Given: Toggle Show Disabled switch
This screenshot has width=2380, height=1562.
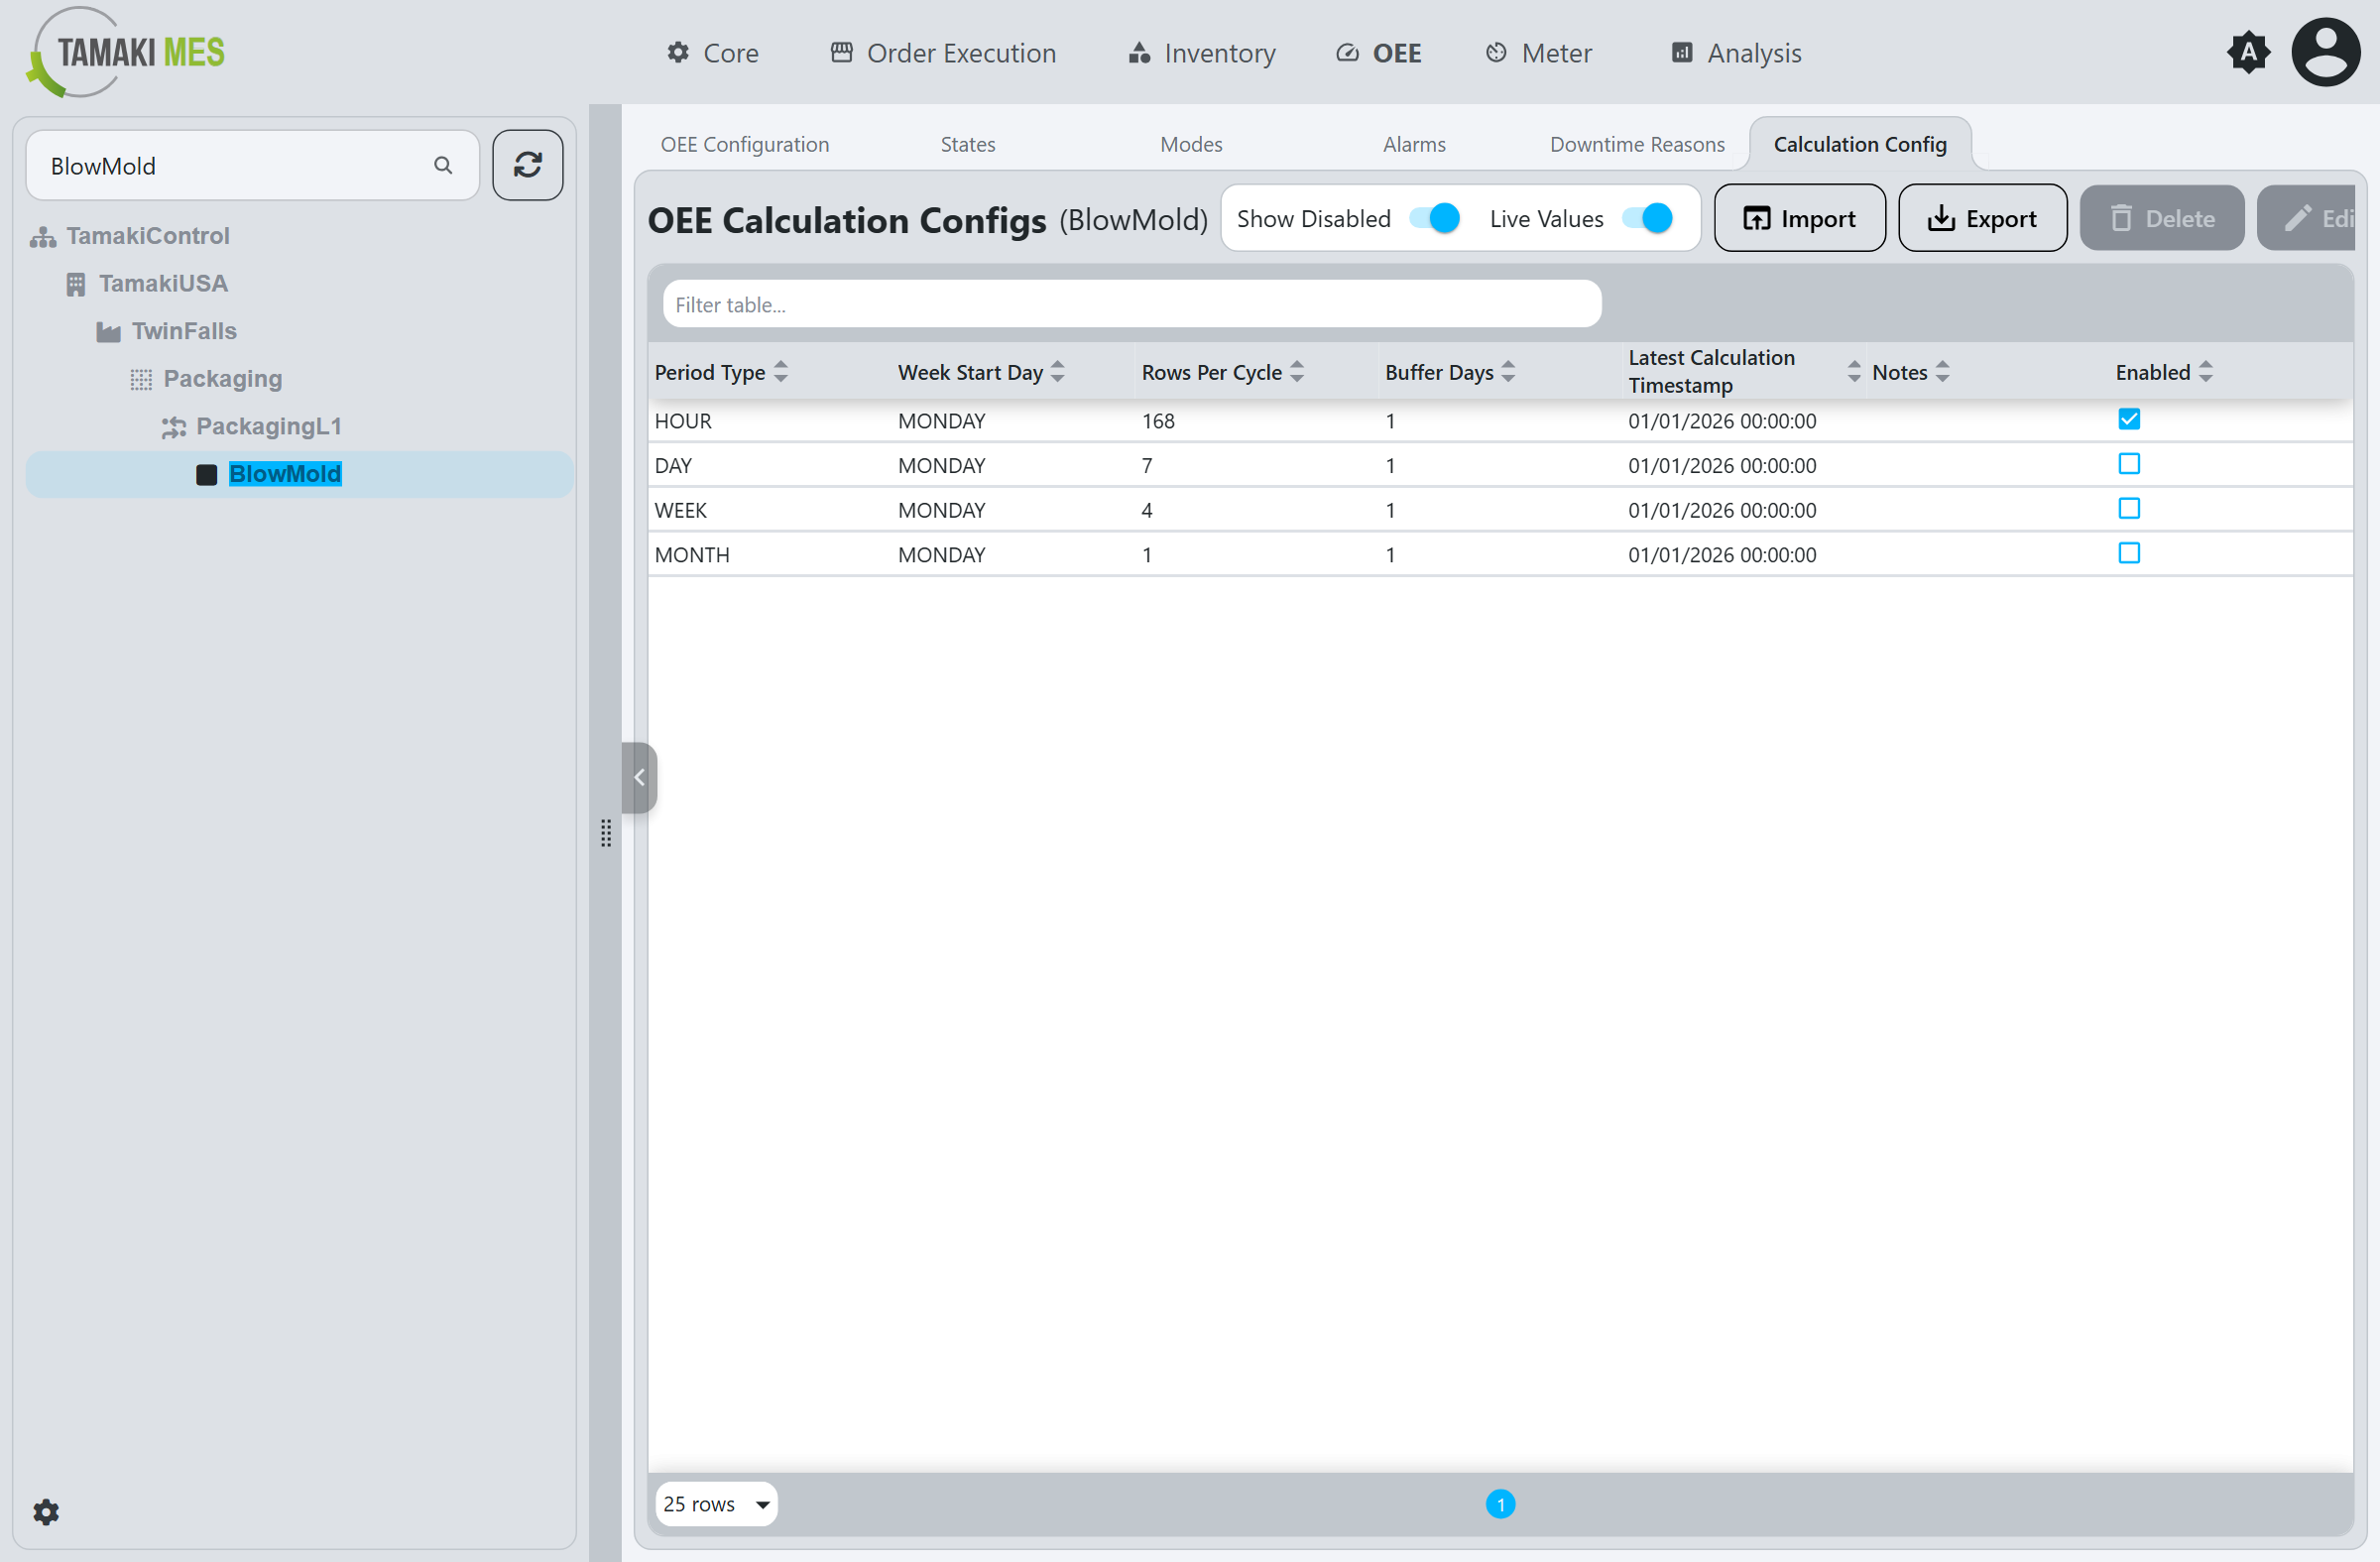Looking at the screenshot, I should click(1435, 218).
